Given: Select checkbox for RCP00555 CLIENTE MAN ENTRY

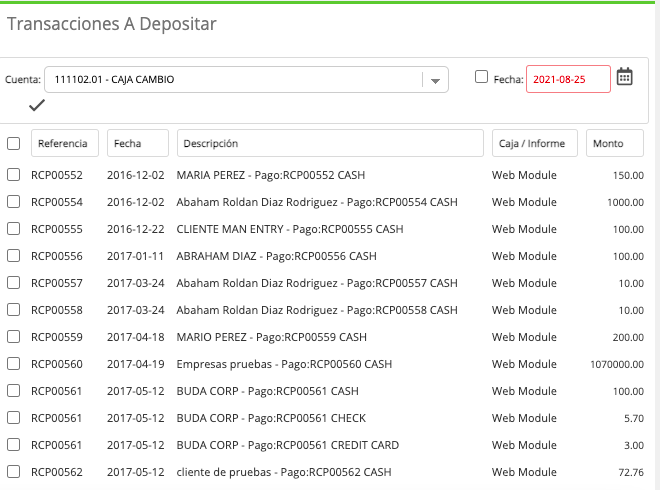Looking at the screenshot, I should coord(13,229).
